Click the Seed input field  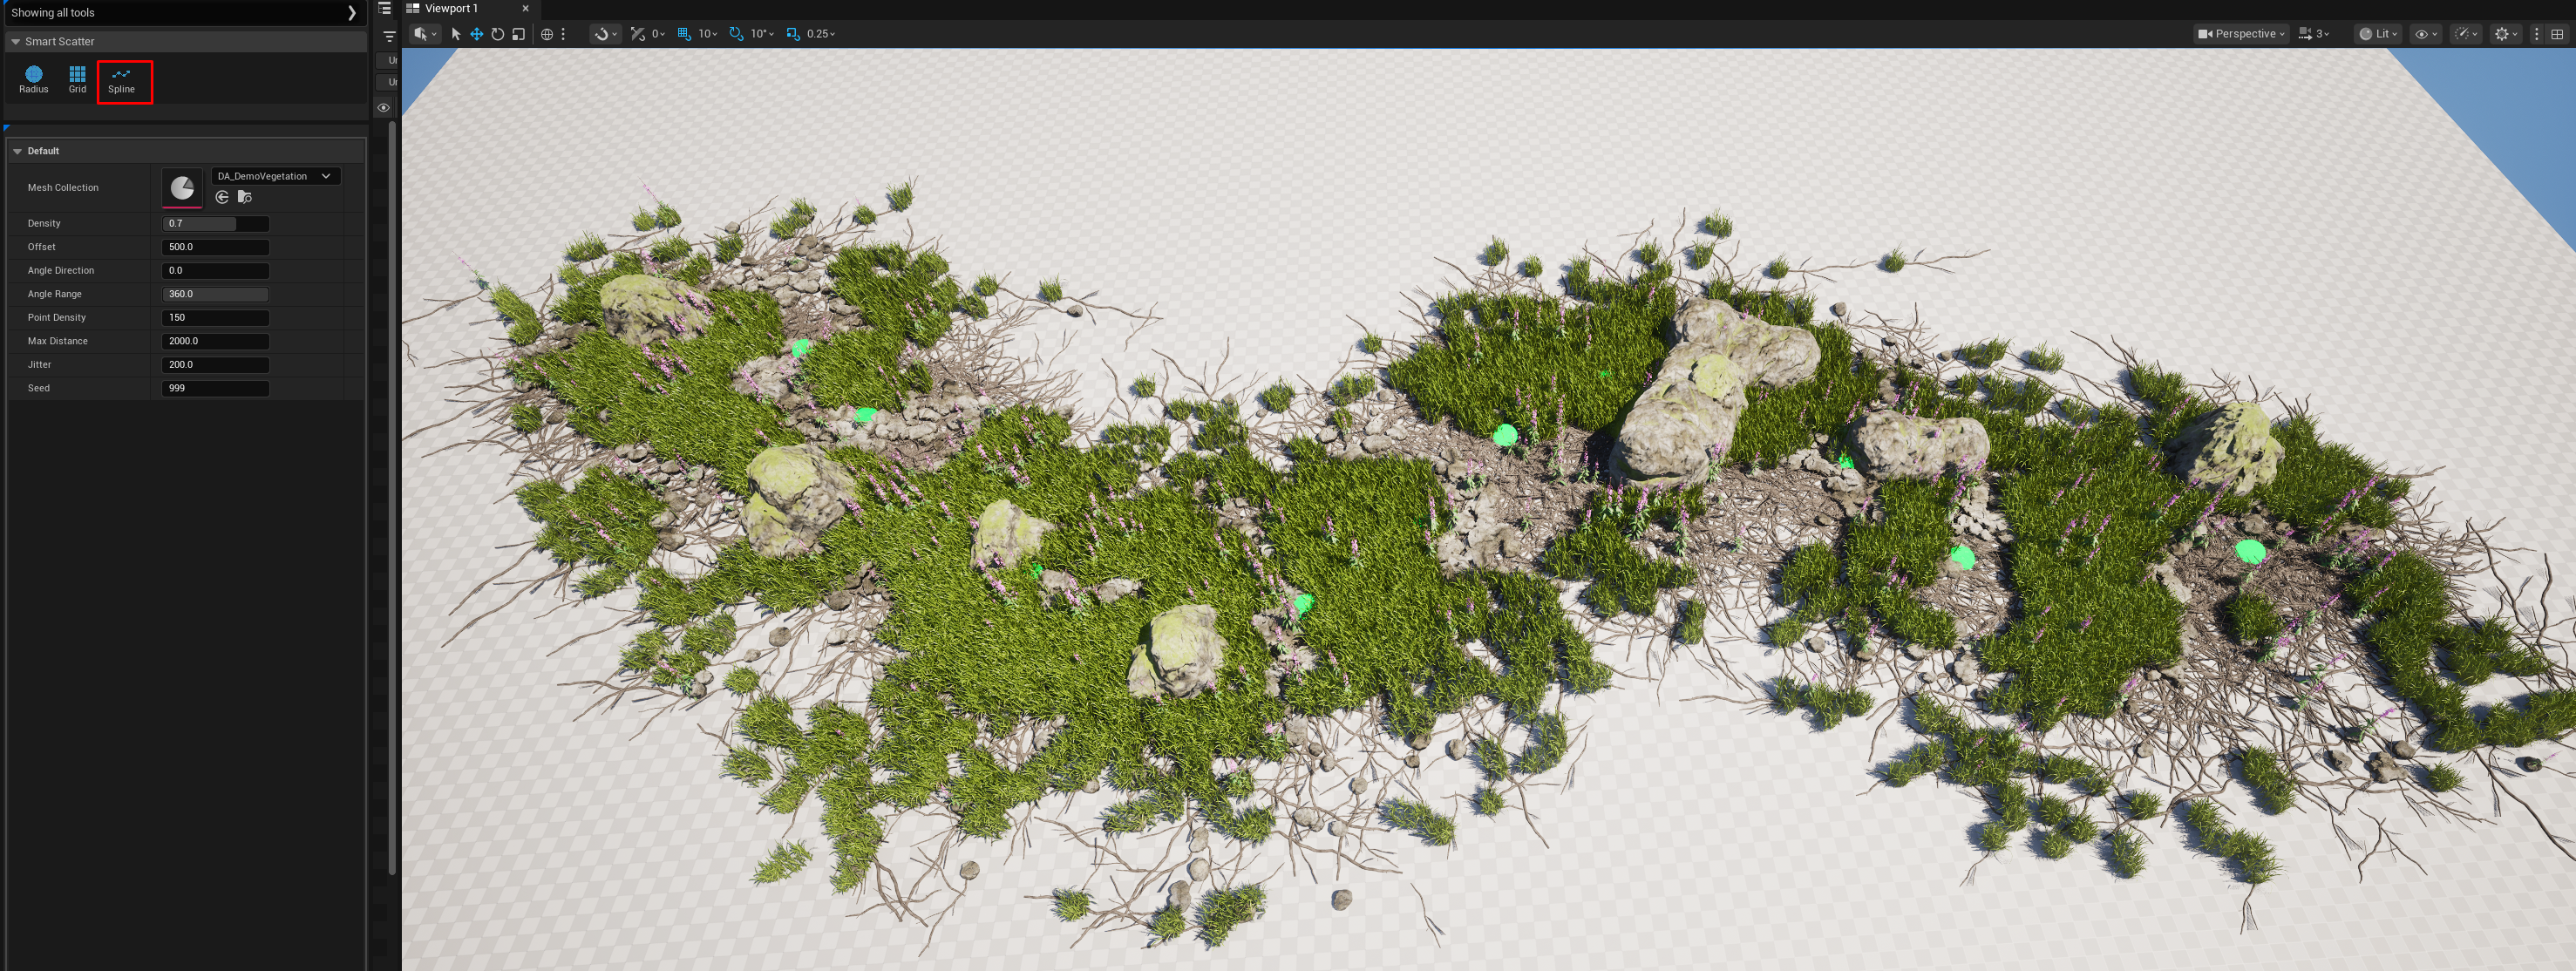215,388
